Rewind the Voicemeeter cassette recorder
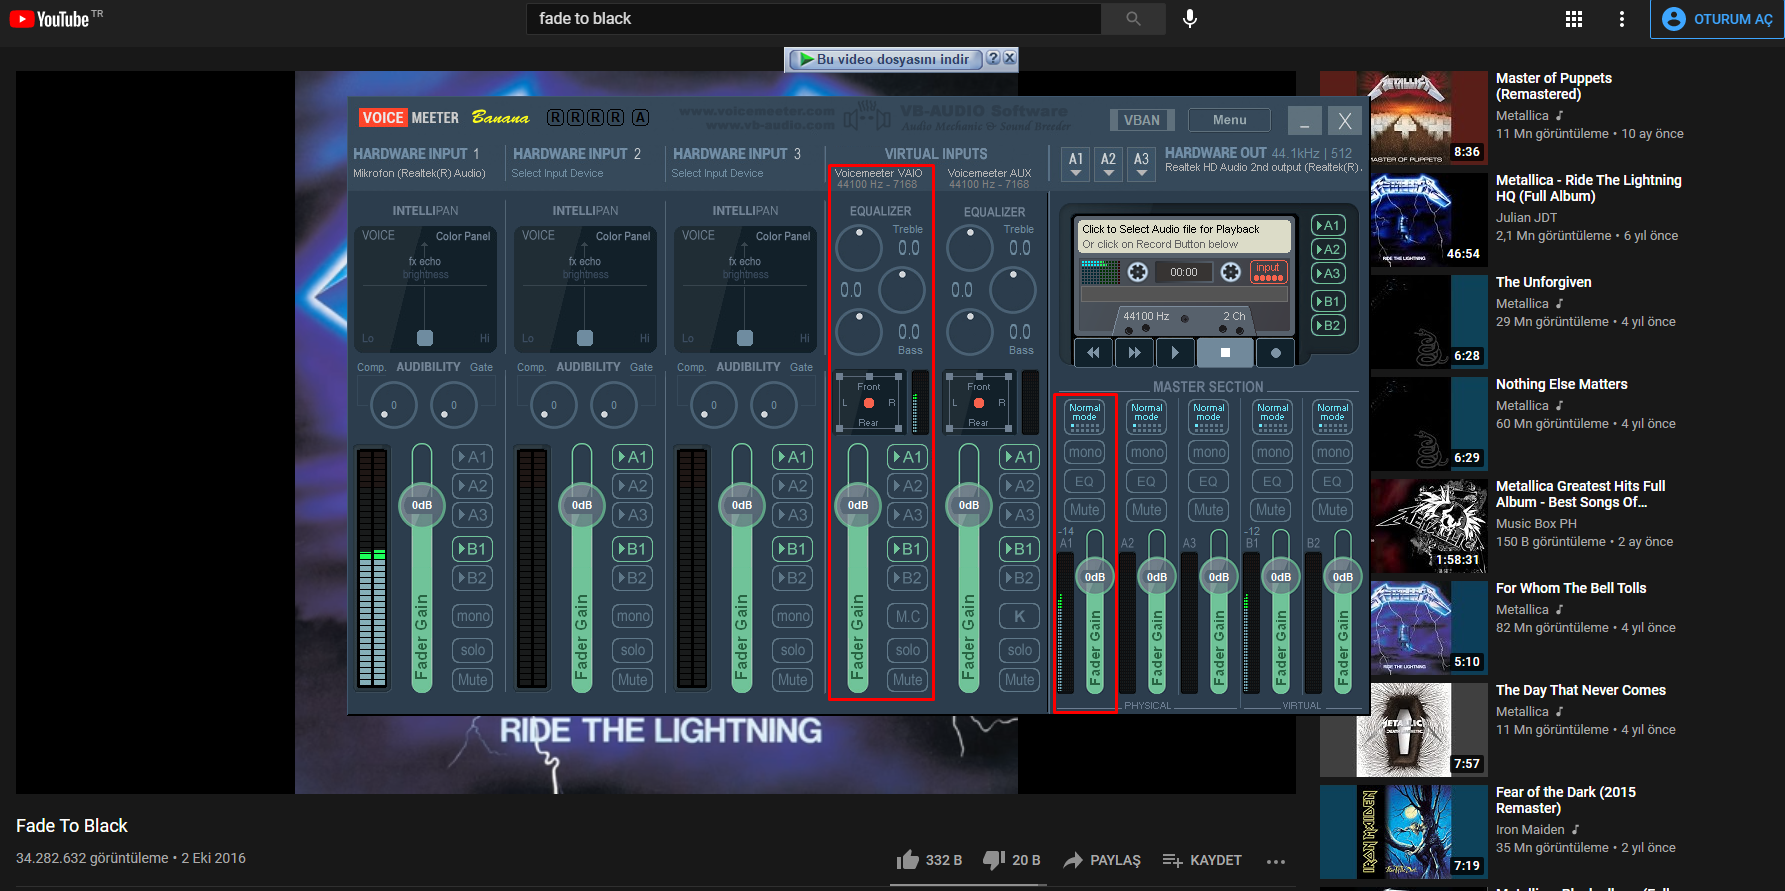Screen dimensions: 1785x891 click(x=1093, y=352)
